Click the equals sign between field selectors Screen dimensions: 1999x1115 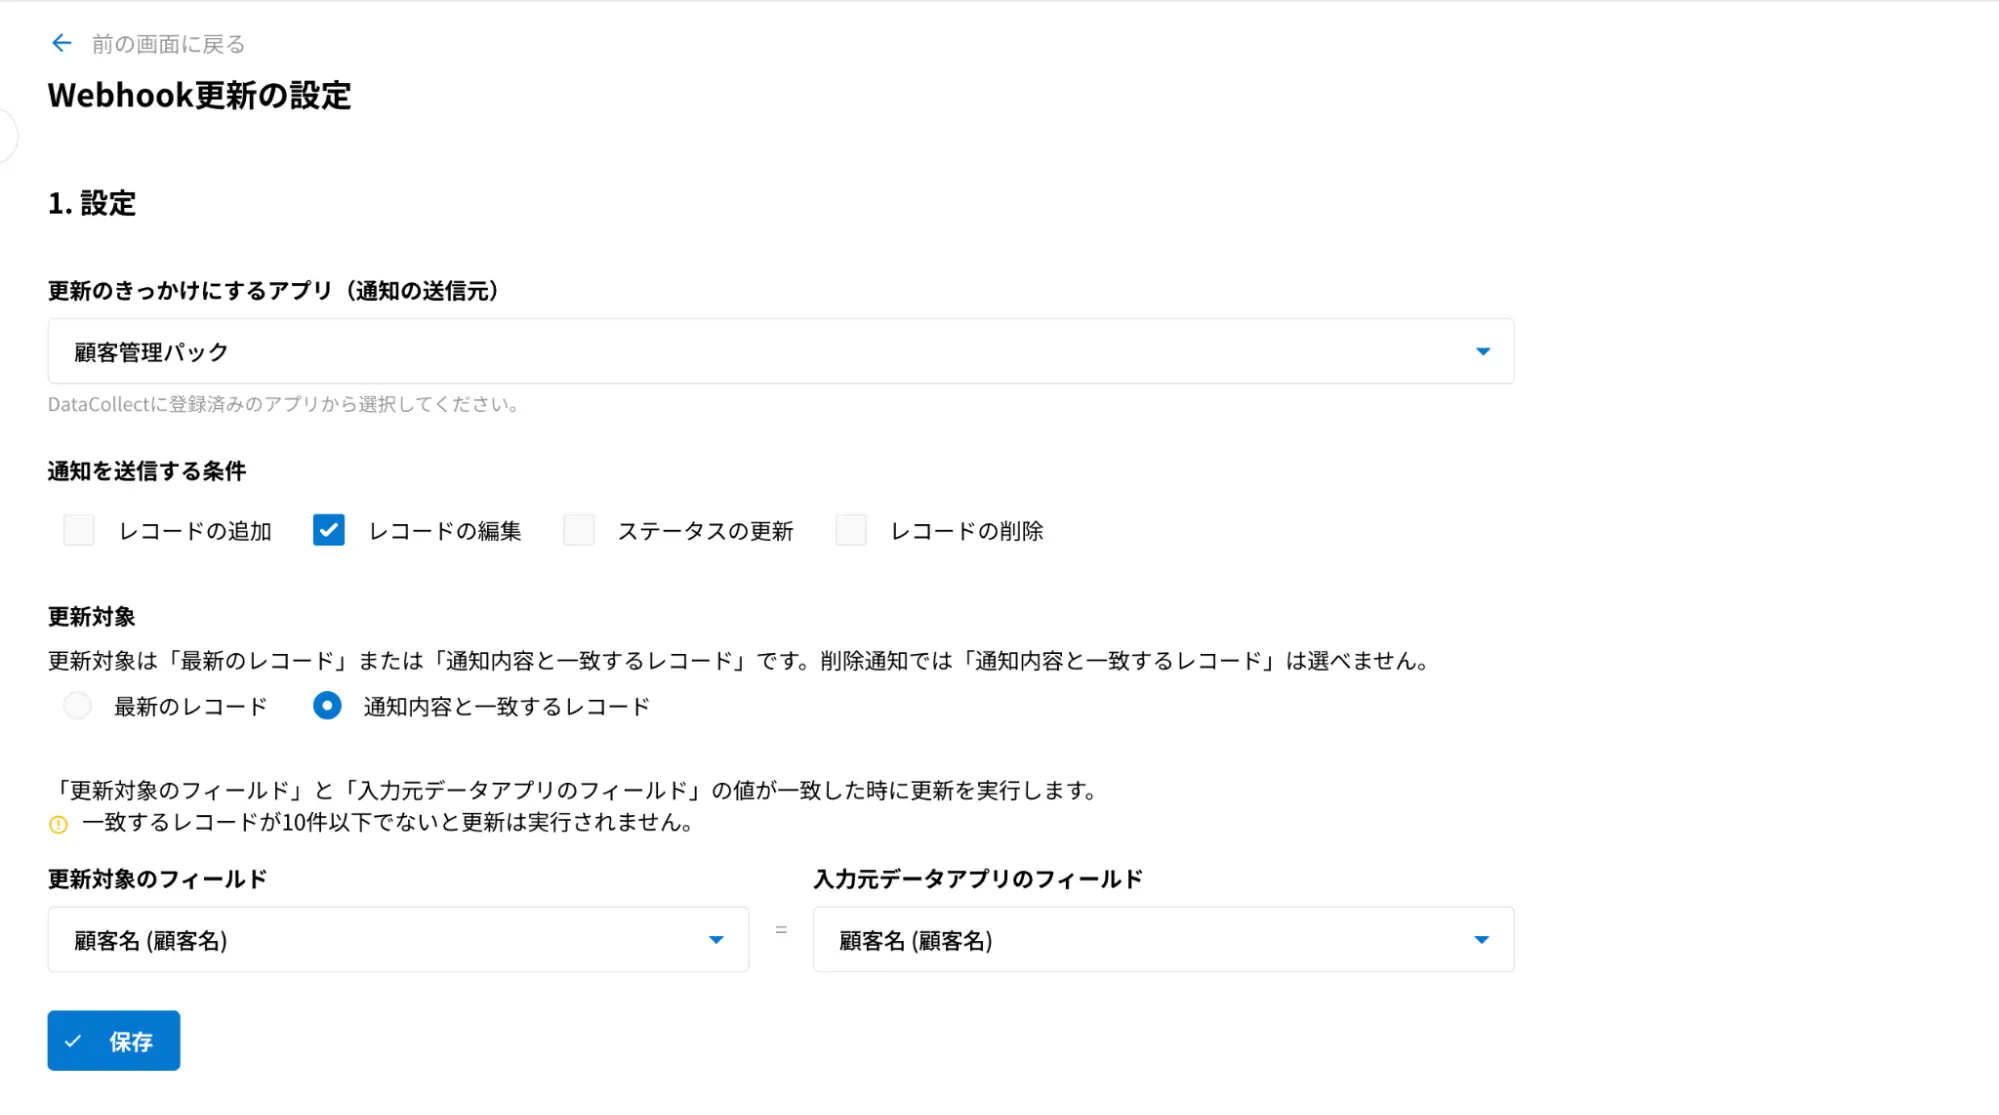781,930
